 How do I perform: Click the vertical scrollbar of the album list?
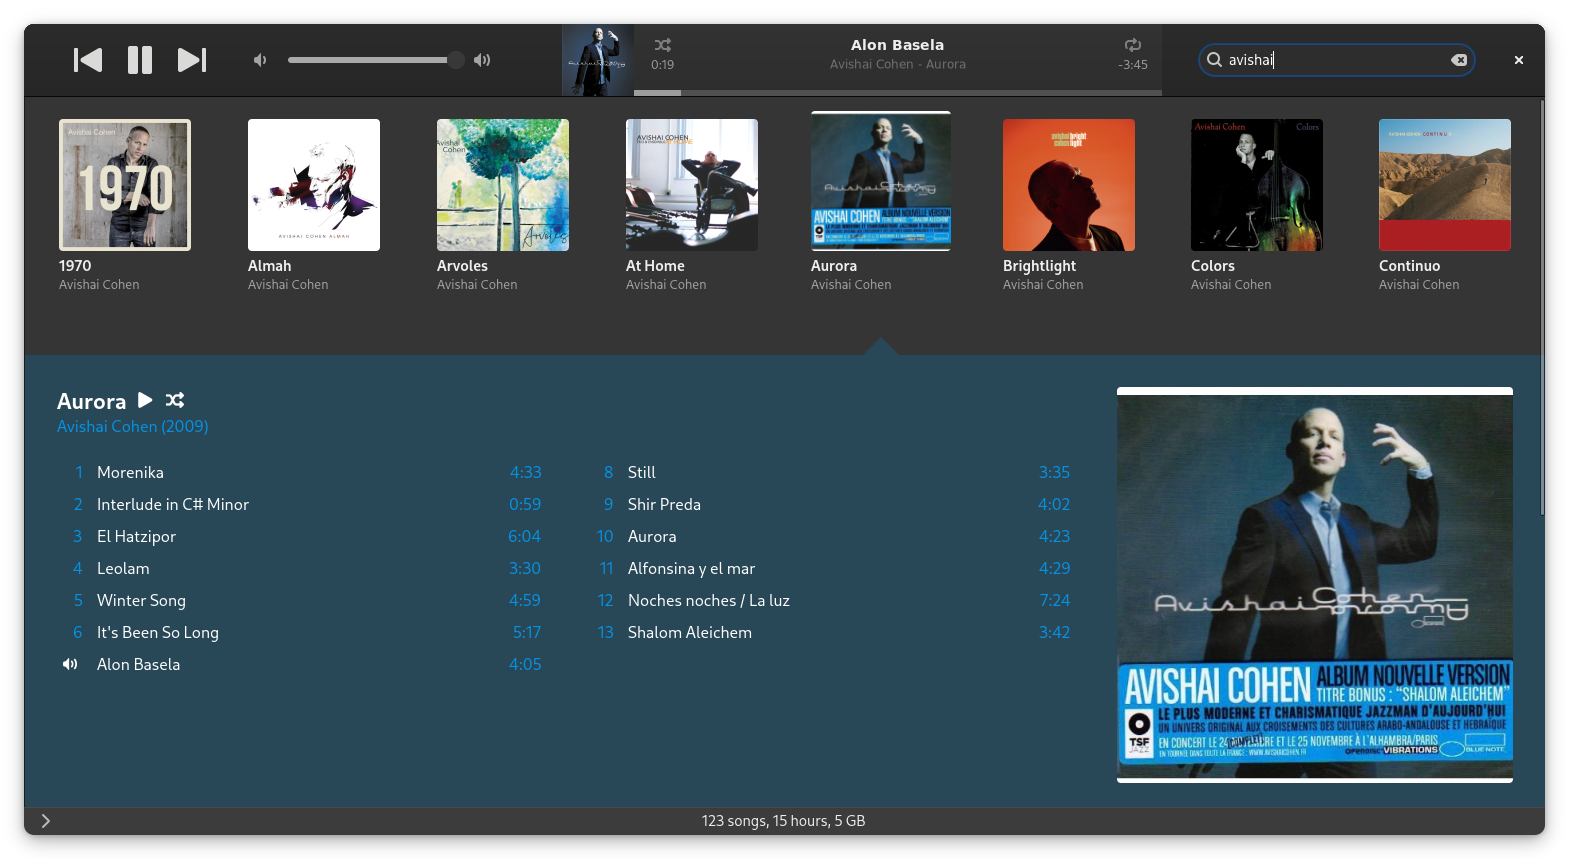pyautogui.click(x=1541, y=310)
